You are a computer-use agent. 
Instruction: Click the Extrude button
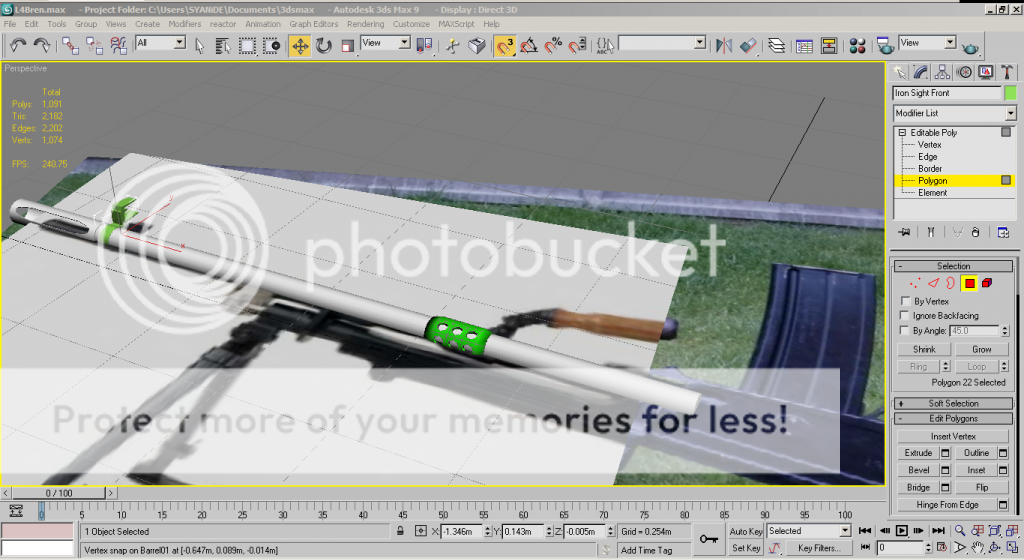coord(918,453)
